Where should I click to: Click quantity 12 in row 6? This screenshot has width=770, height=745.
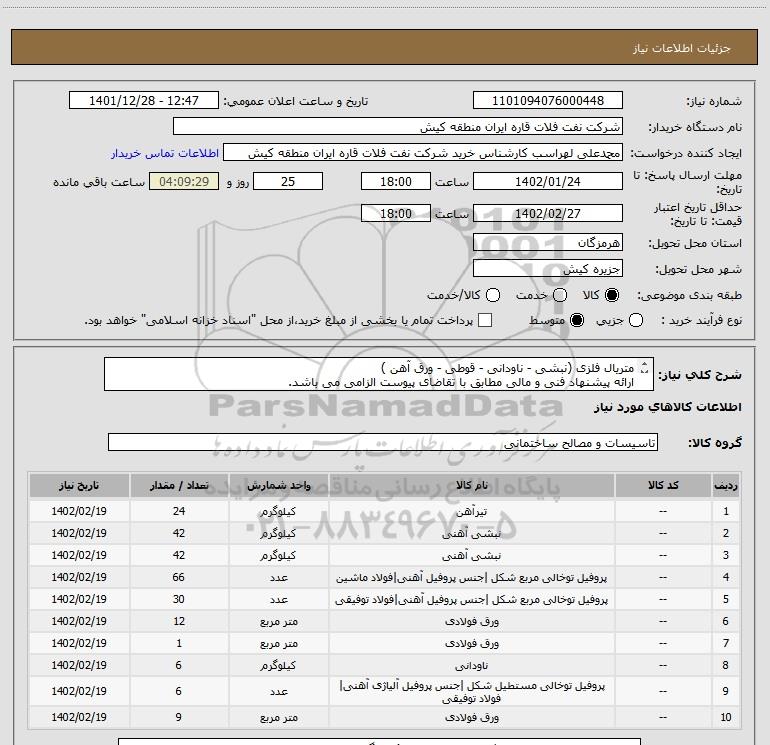(x=179, y=621)
